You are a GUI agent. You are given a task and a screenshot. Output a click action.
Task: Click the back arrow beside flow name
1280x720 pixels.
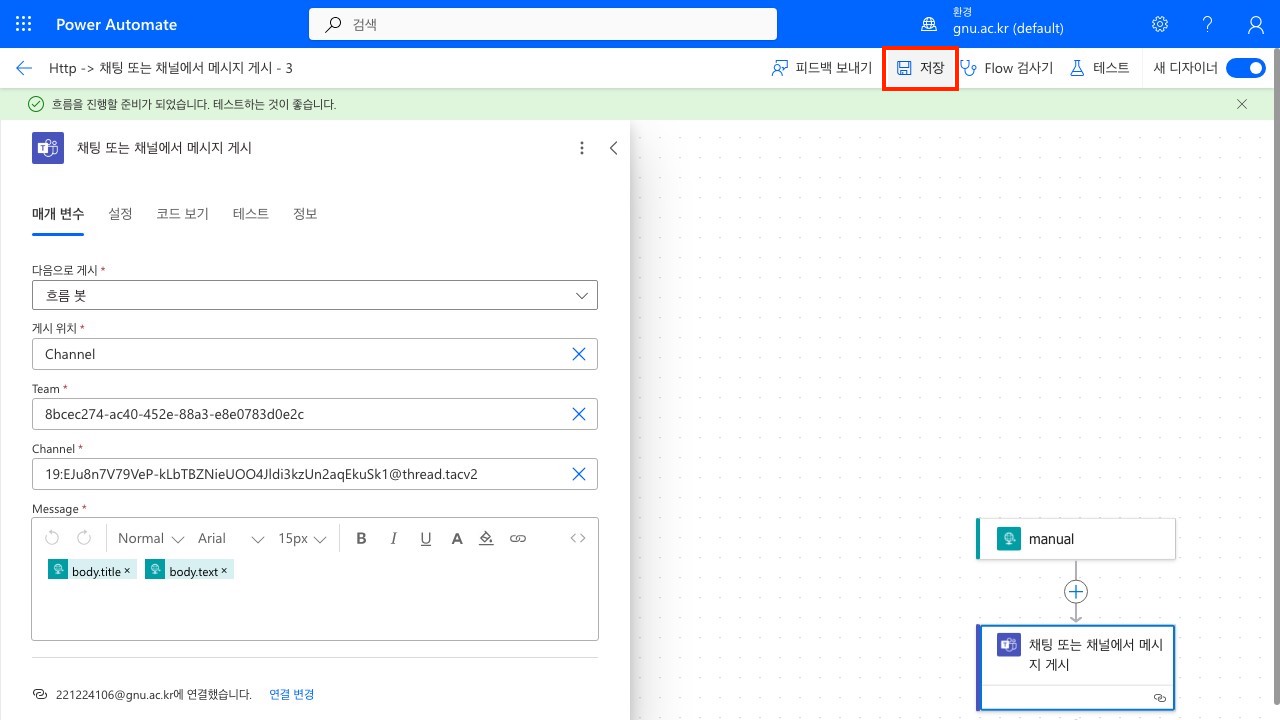coord(24,68)
